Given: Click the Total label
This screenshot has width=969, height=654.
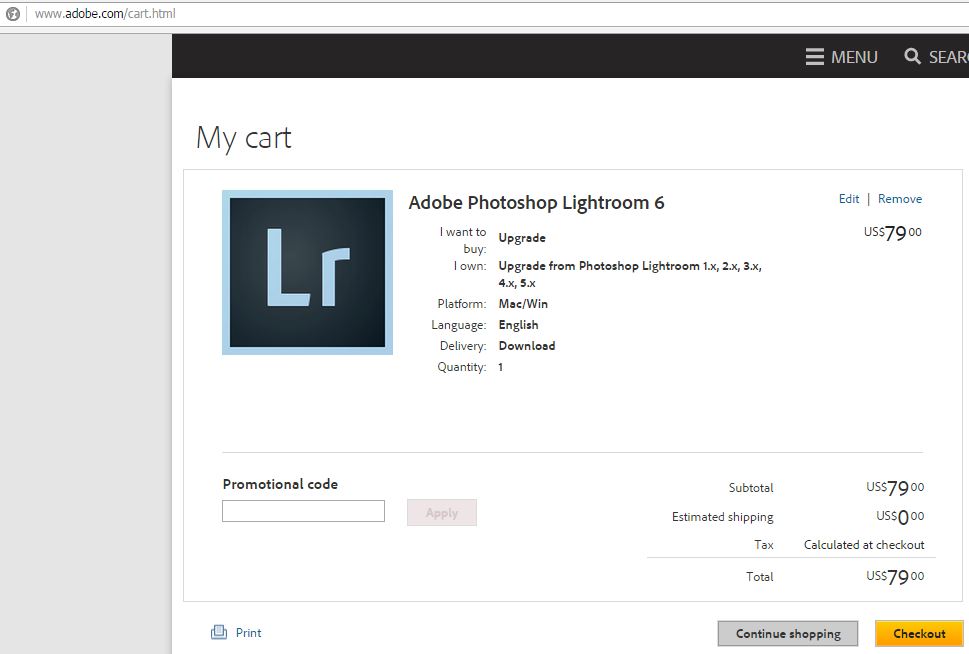Looking at the screenshot, I should point(760,577).
